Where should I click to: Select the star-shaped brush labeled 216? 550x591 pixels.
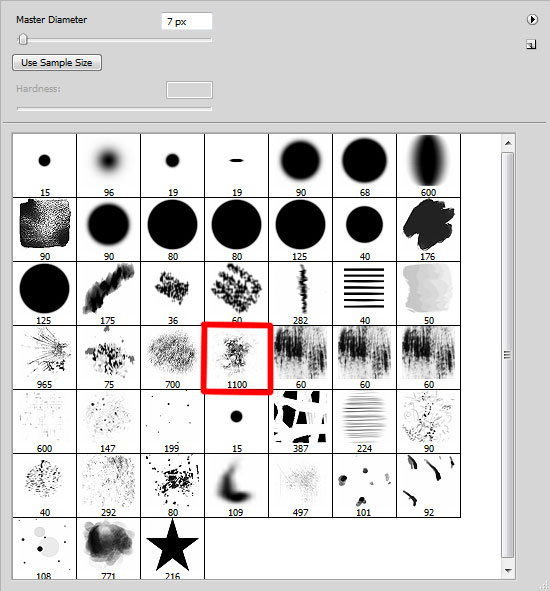coord(172,548)
